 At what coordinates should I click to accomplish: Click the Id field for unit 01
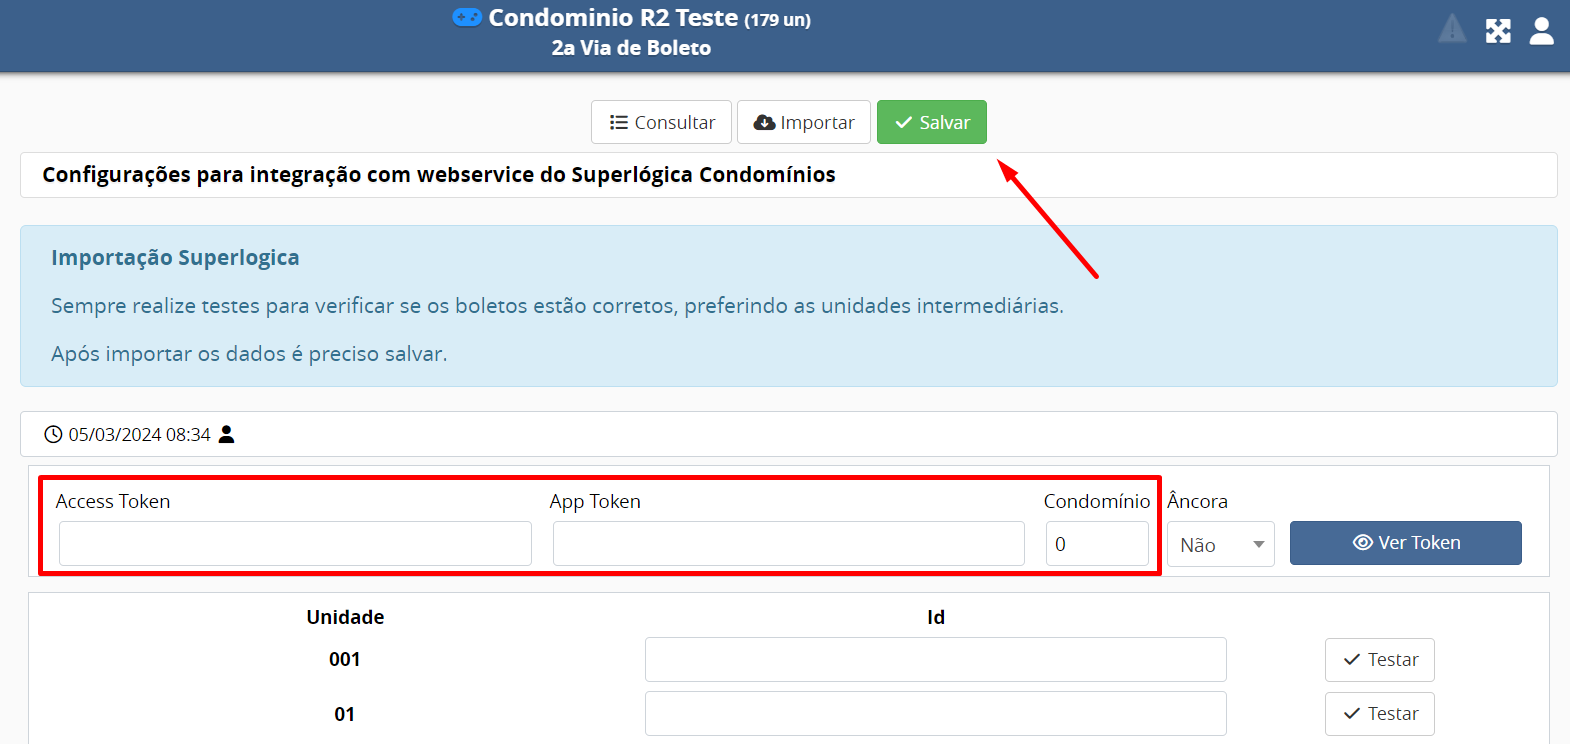[x=936, y=714]
